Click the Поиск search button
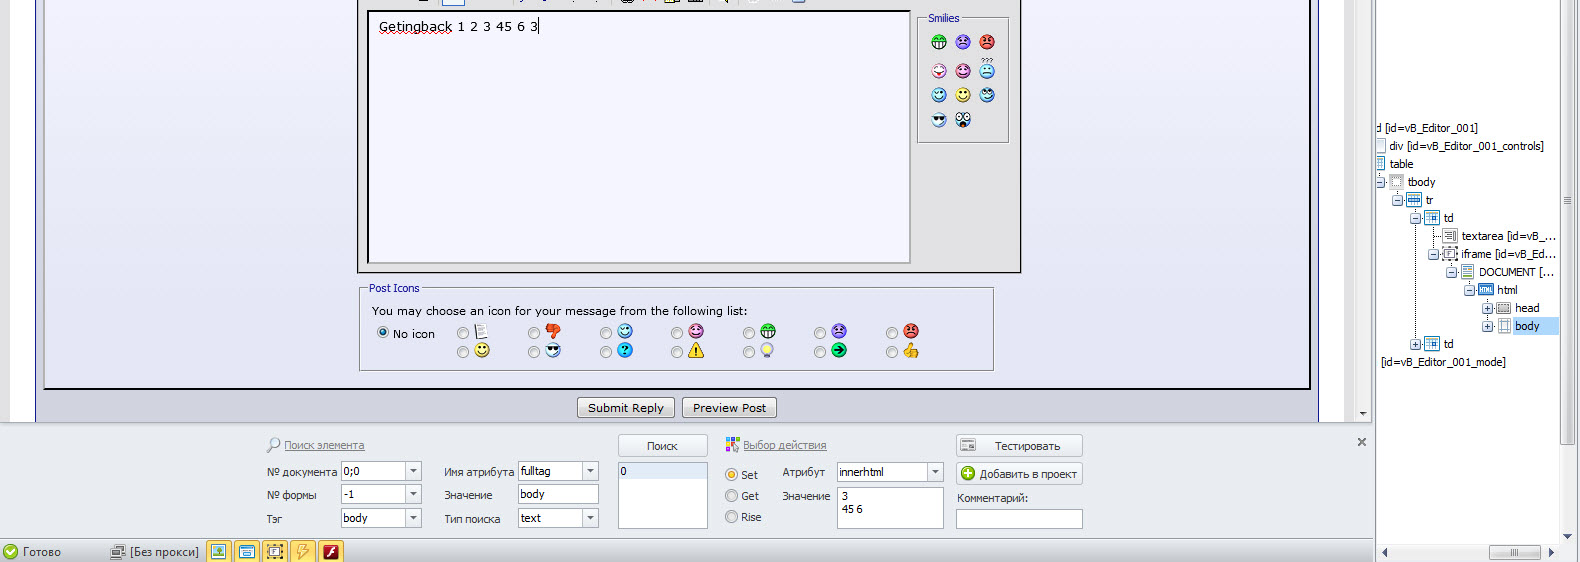The height and width of the screenshot is (562, 1580). 662,446
